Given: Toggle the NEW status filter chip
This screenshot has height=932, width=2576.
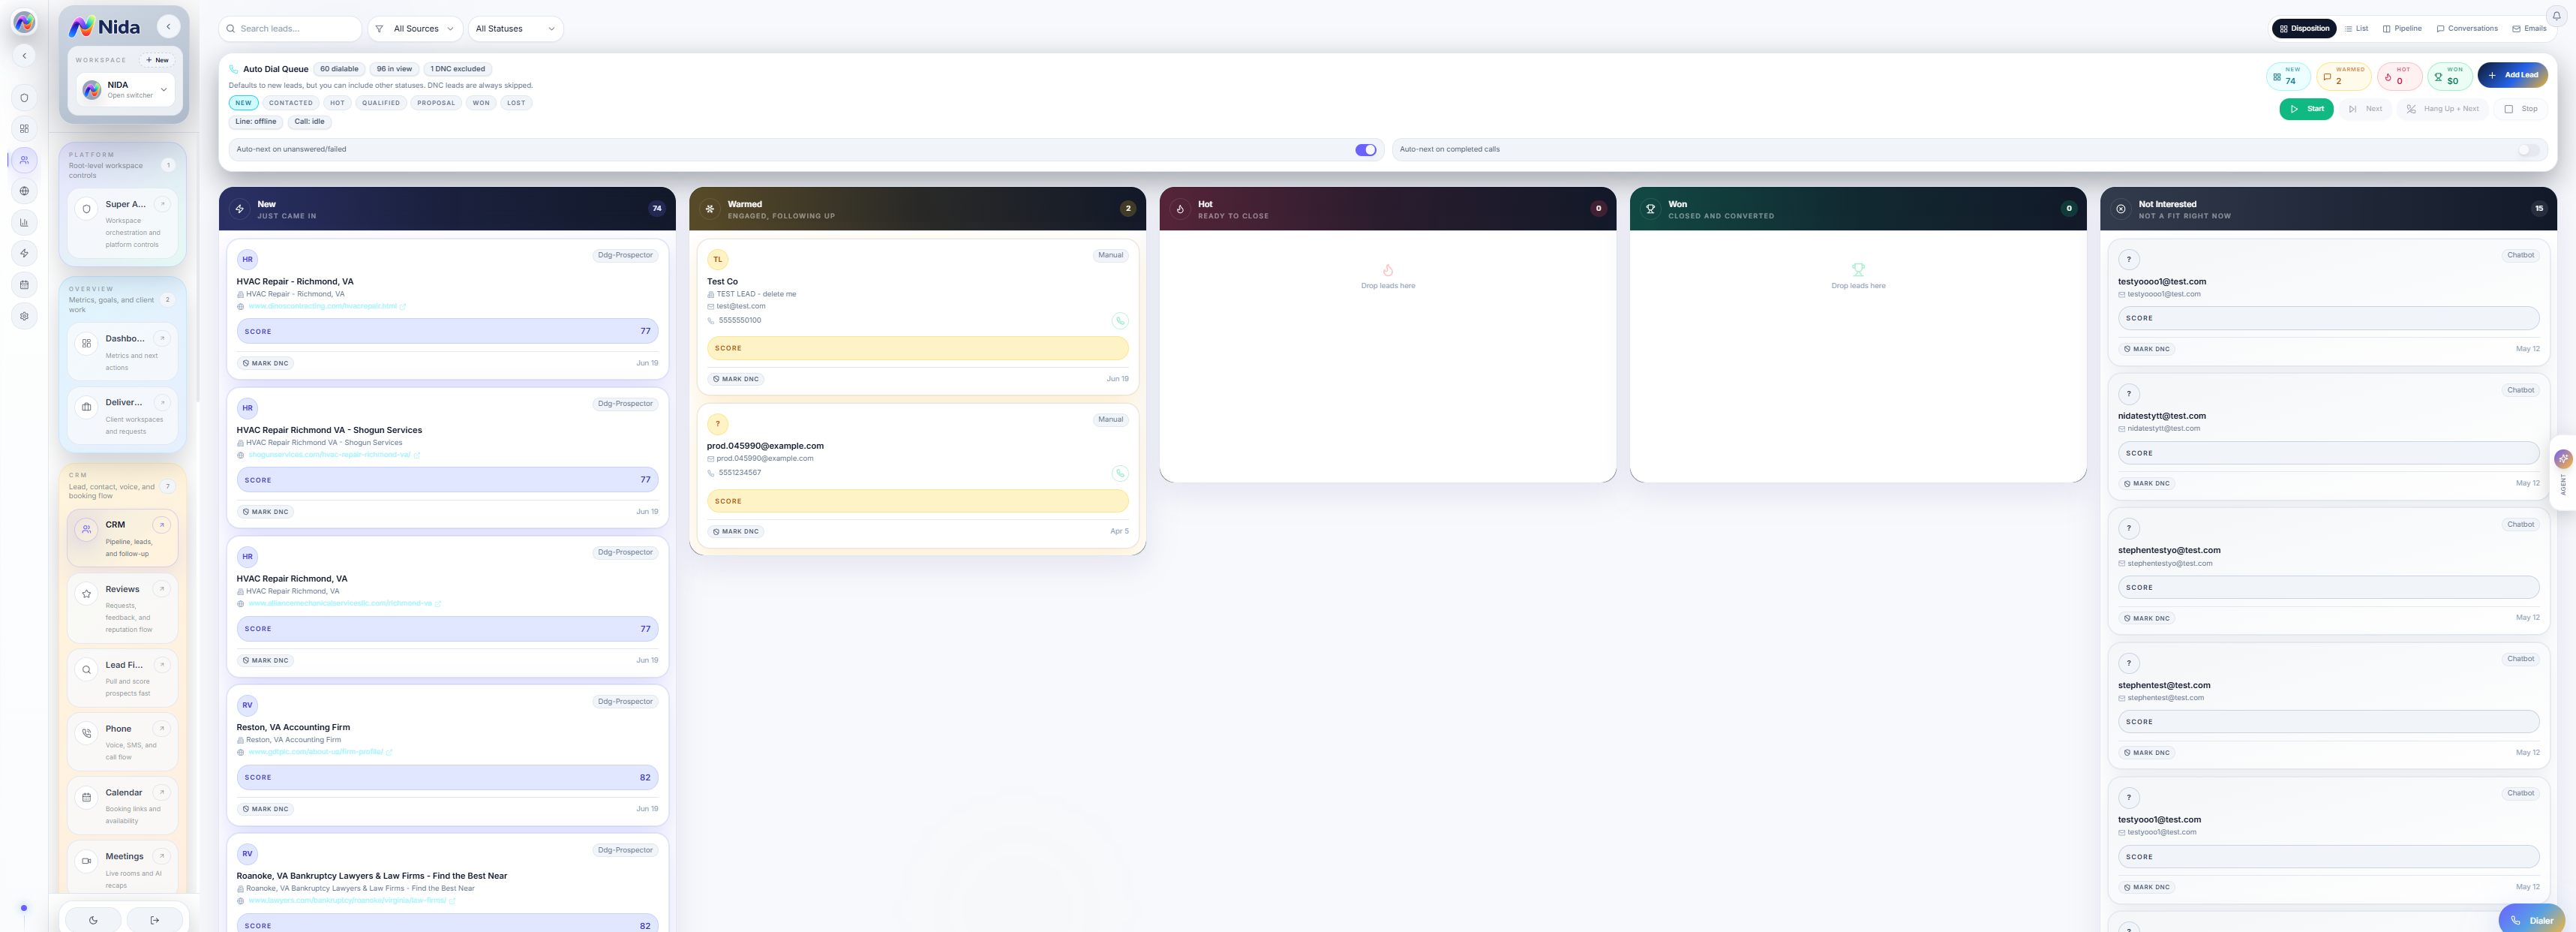Looking at the screenshot, I should [x=243, y=103].
